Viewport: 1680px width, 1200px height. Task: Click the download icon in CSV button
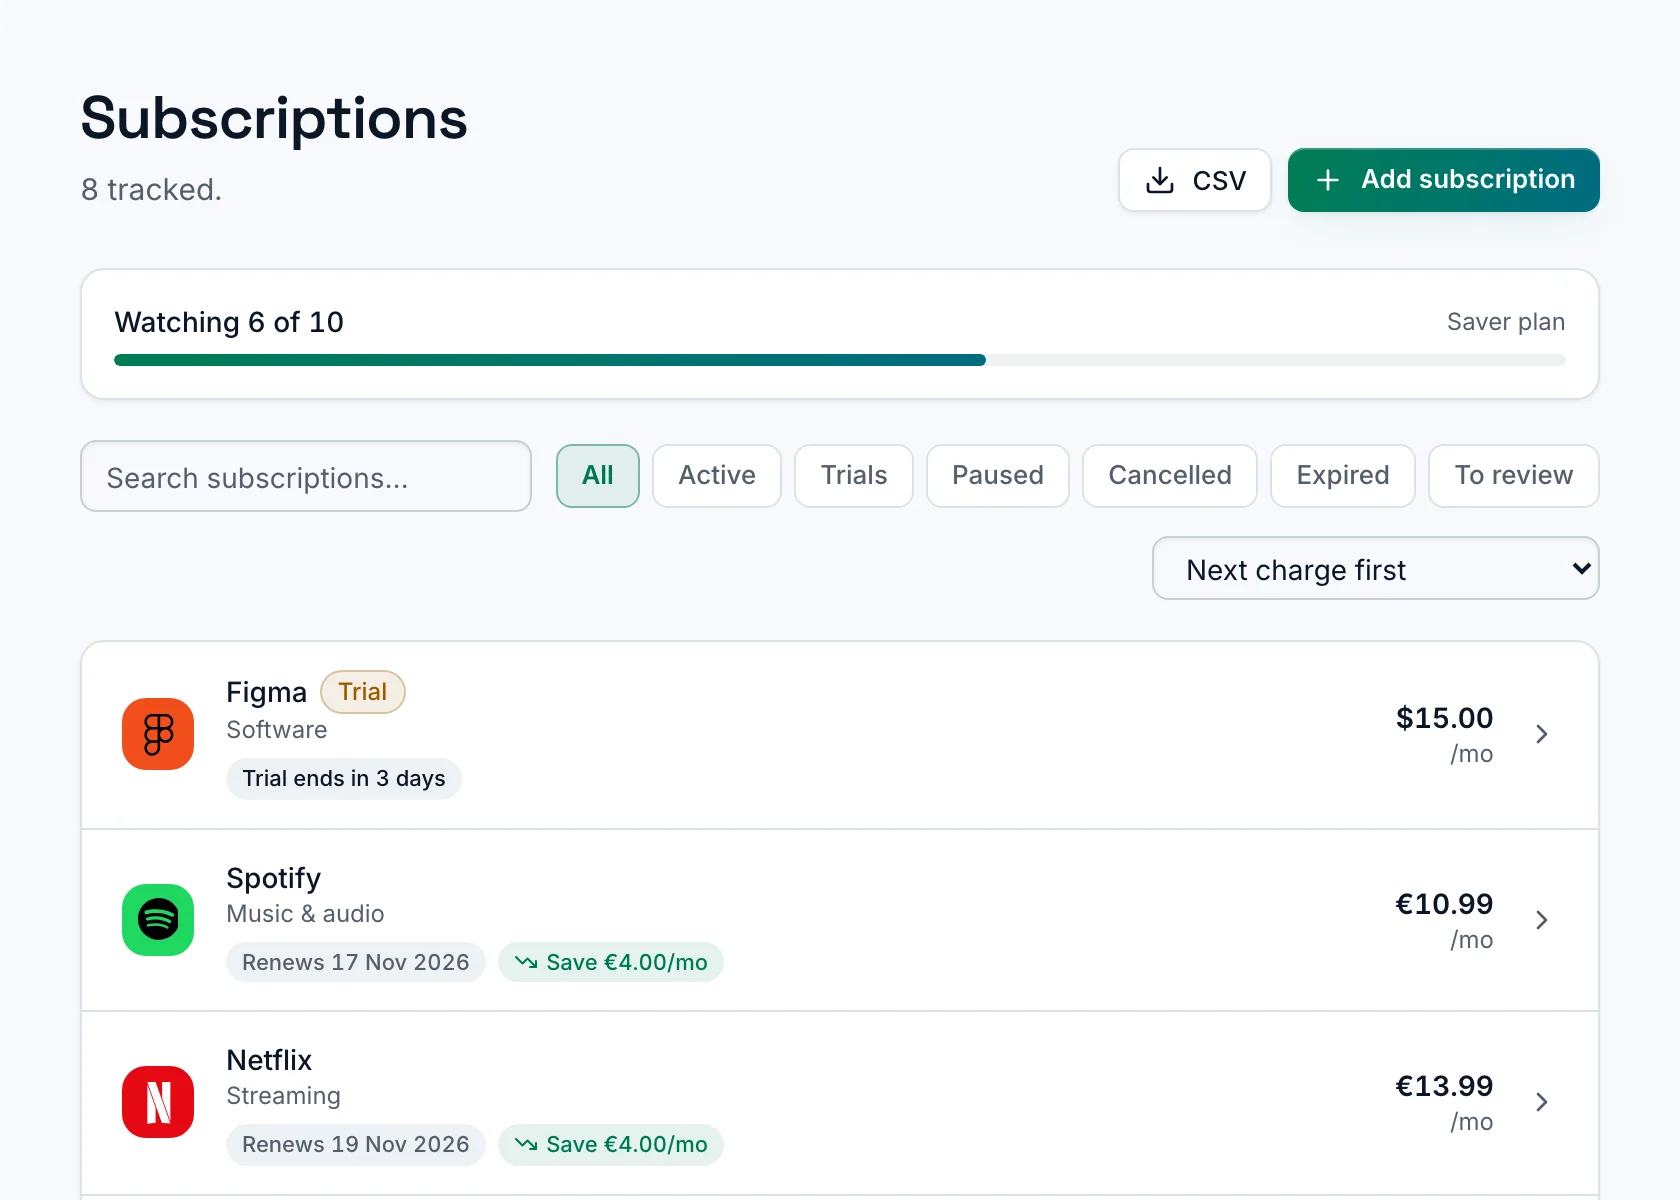[1160, 180]
